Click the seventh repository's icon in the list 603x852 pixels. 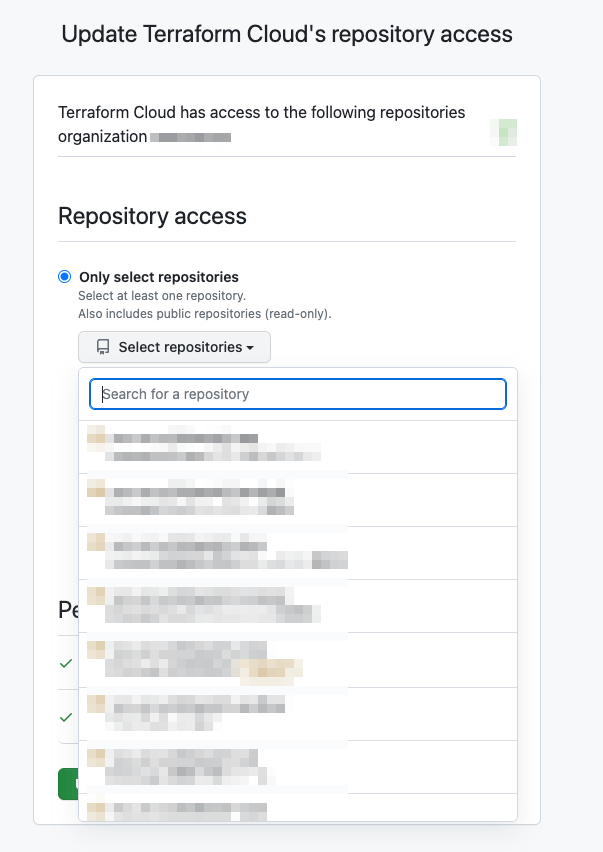(96, 756)
